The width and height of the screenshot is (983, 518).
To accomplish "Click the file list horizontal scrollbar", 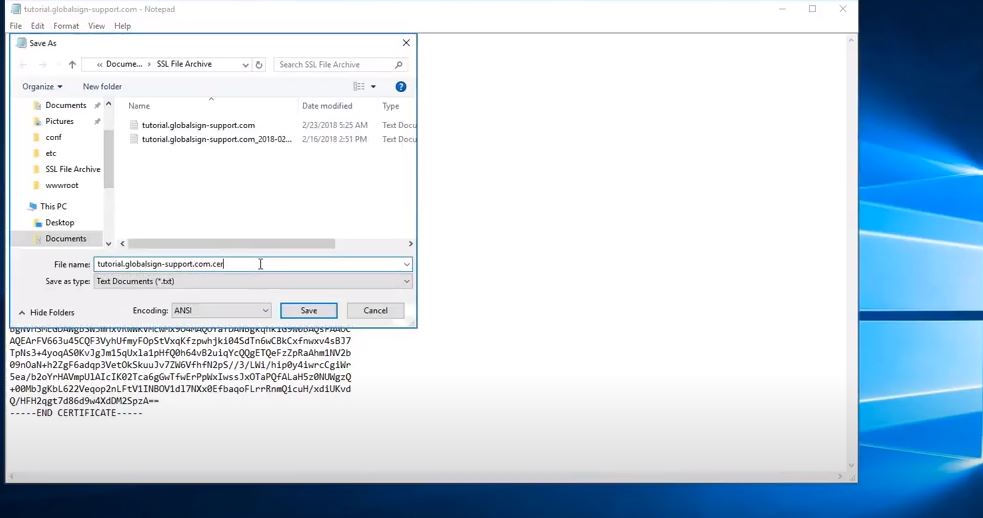I will click(x=231, y=243).
